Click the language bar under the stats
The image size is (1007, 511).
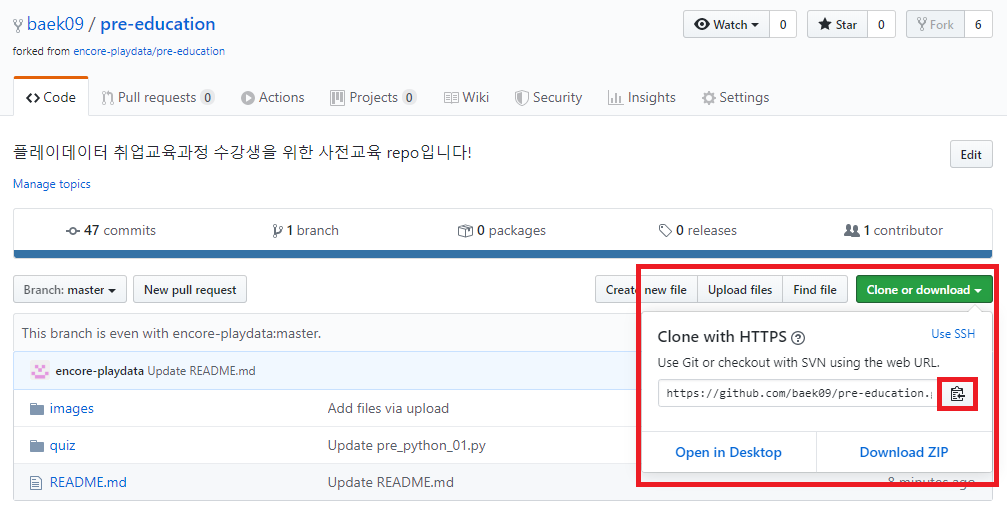point(503,254)
